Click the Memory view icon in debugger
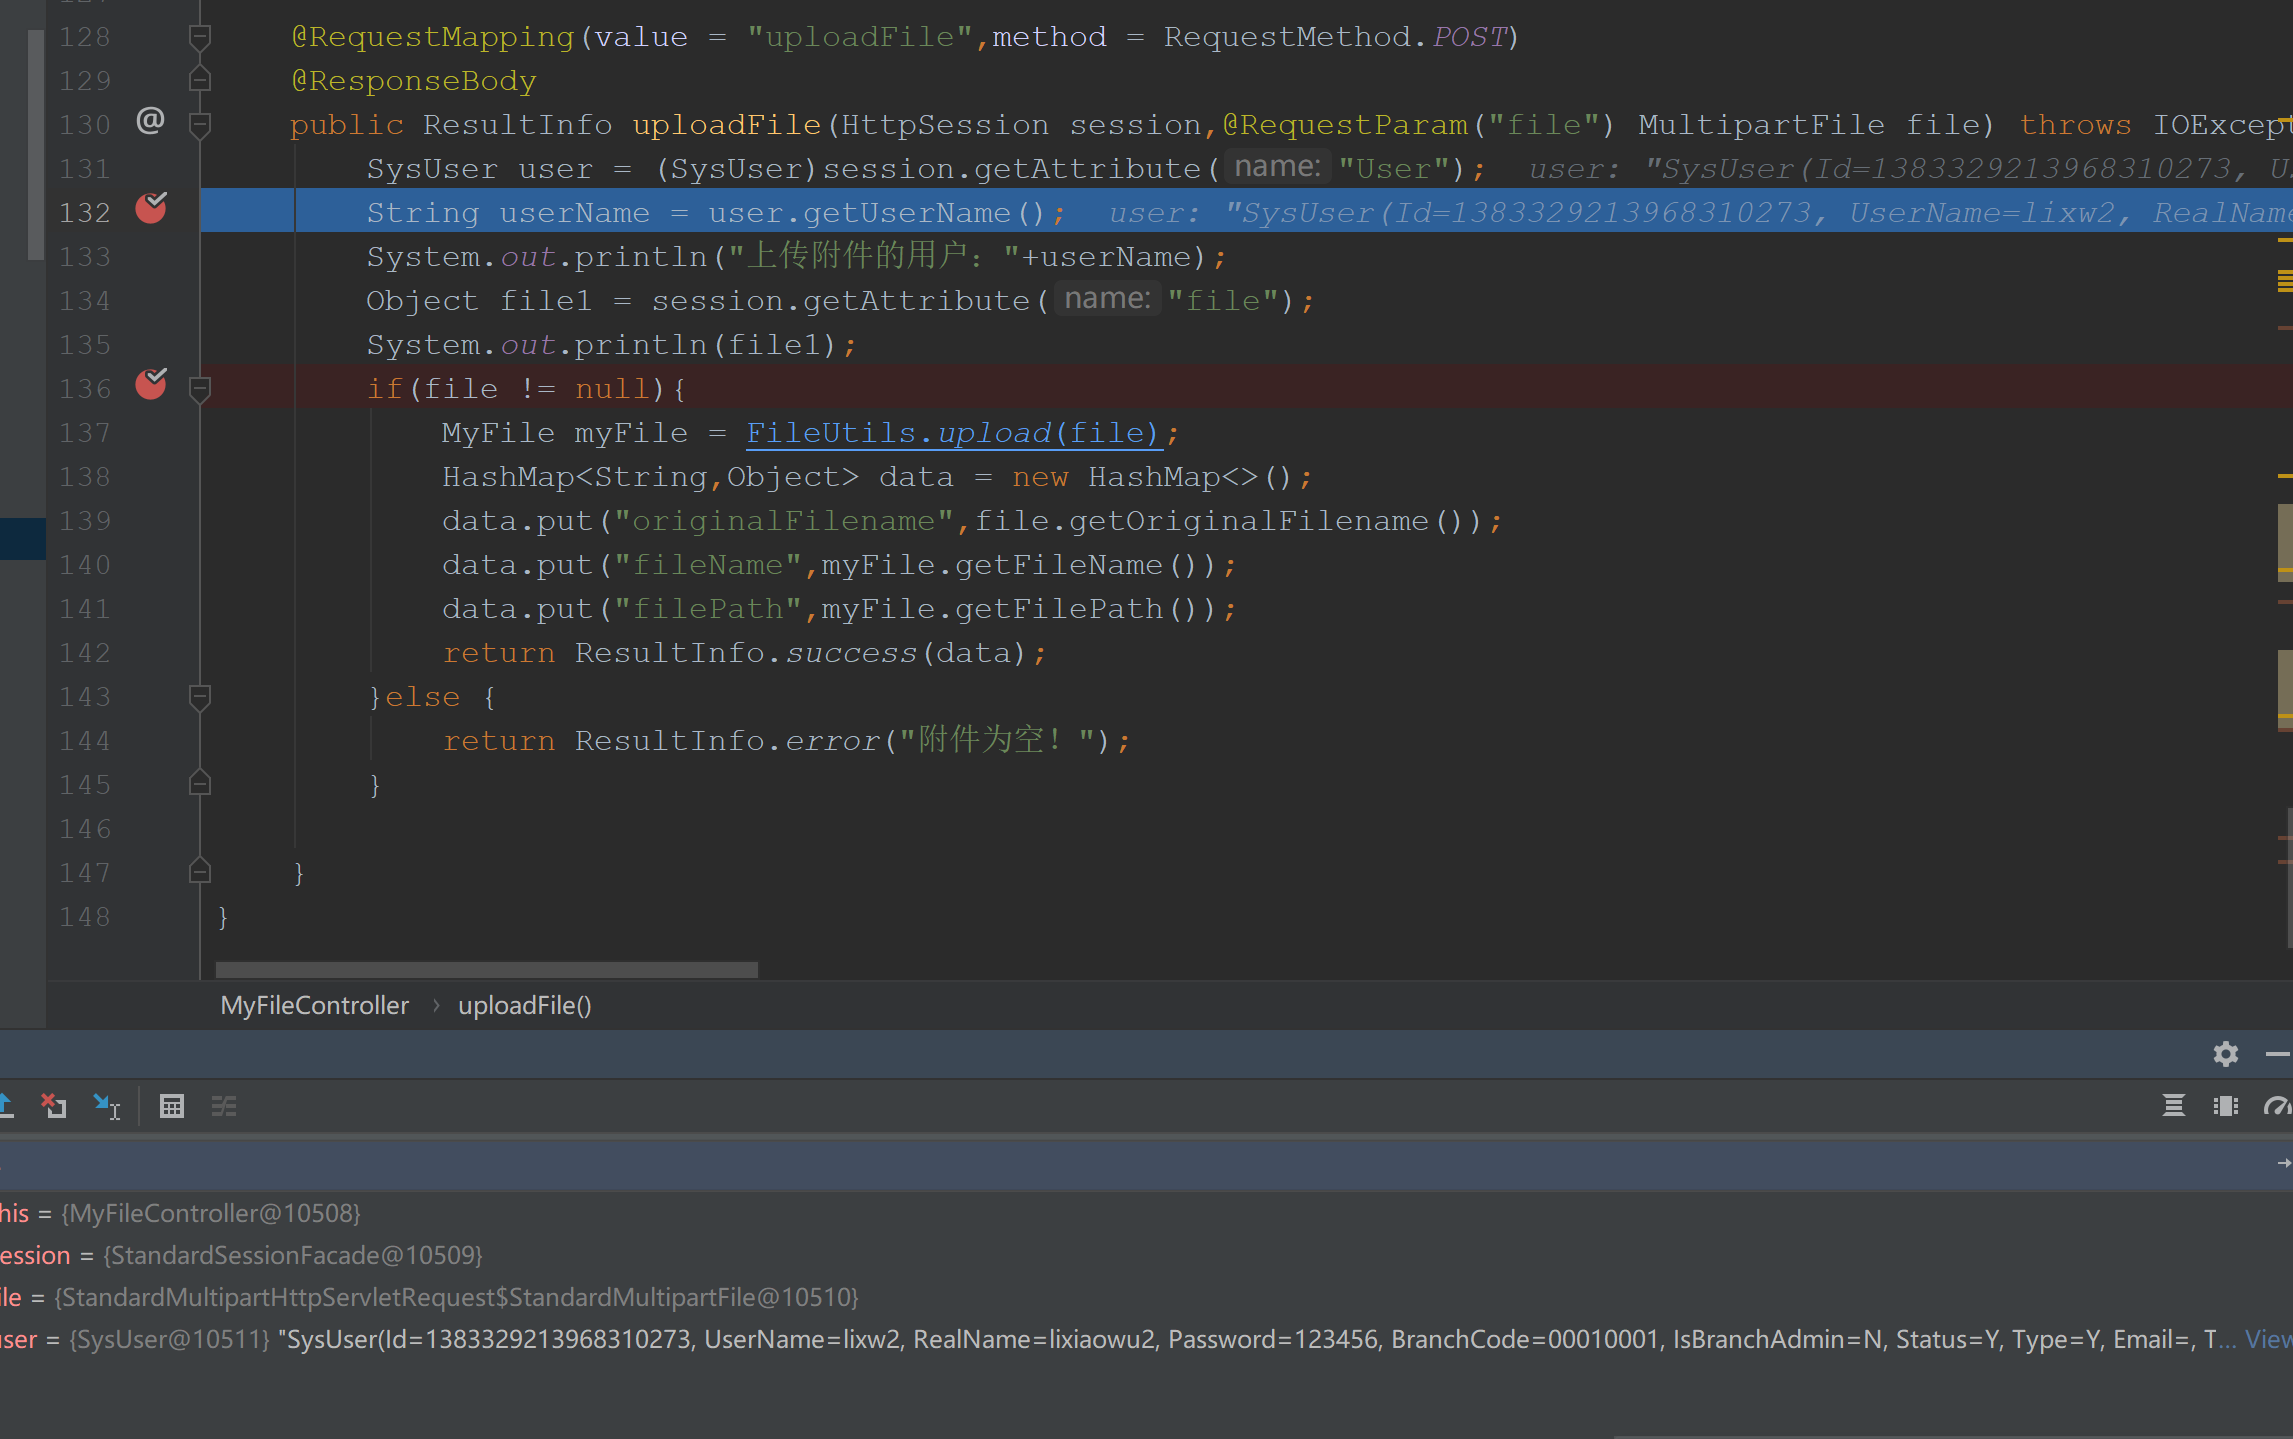 (2226, 1106)
